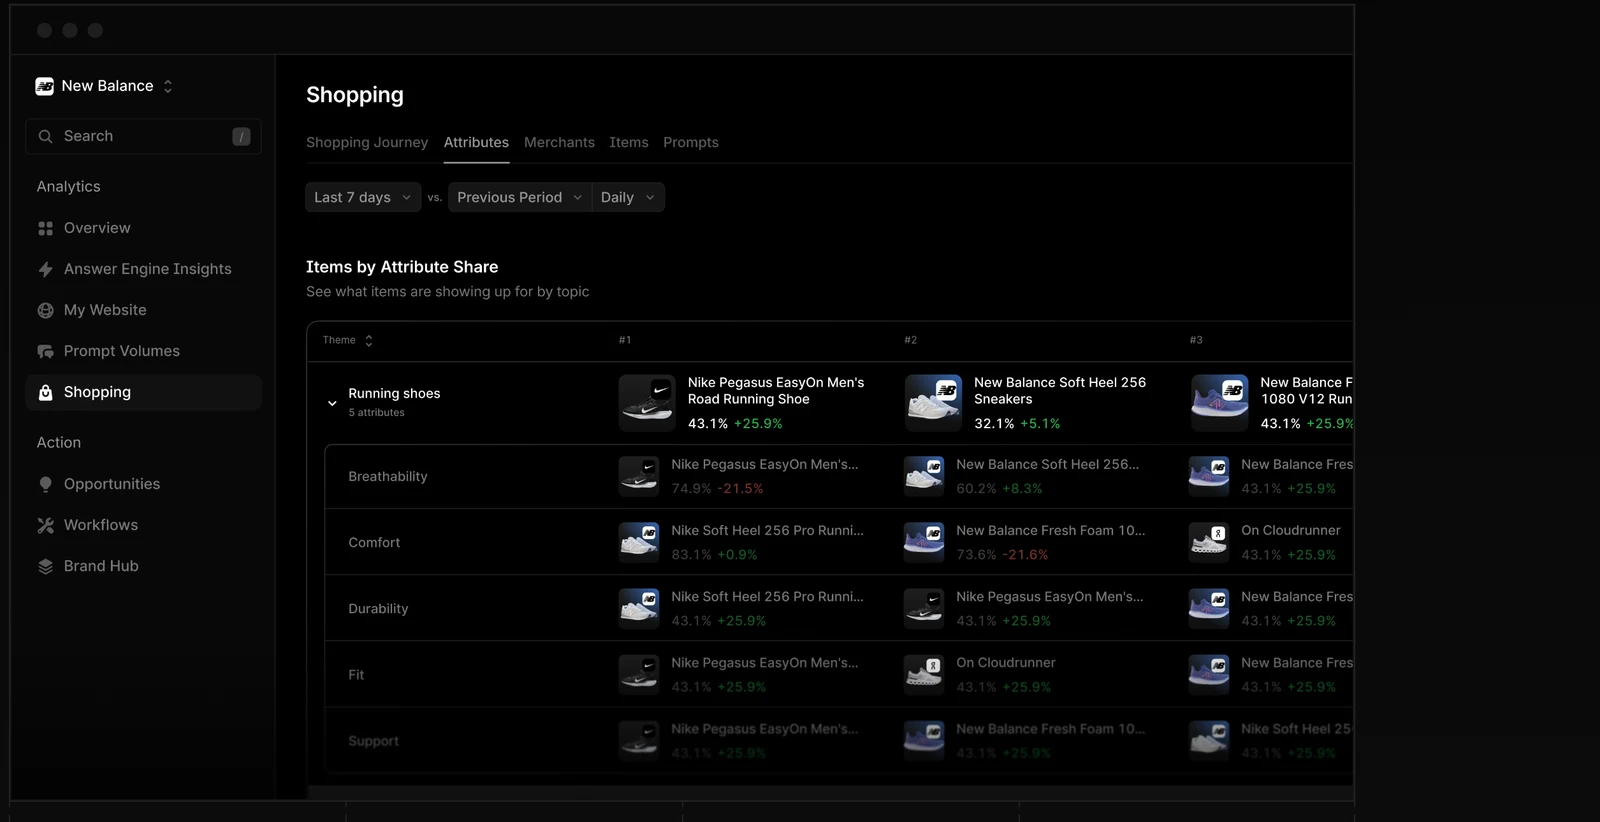Open the New Balance workspace switcher chevrons
Image resolution: width=1600 pixels, height=822 pixels.
(168, 86)
